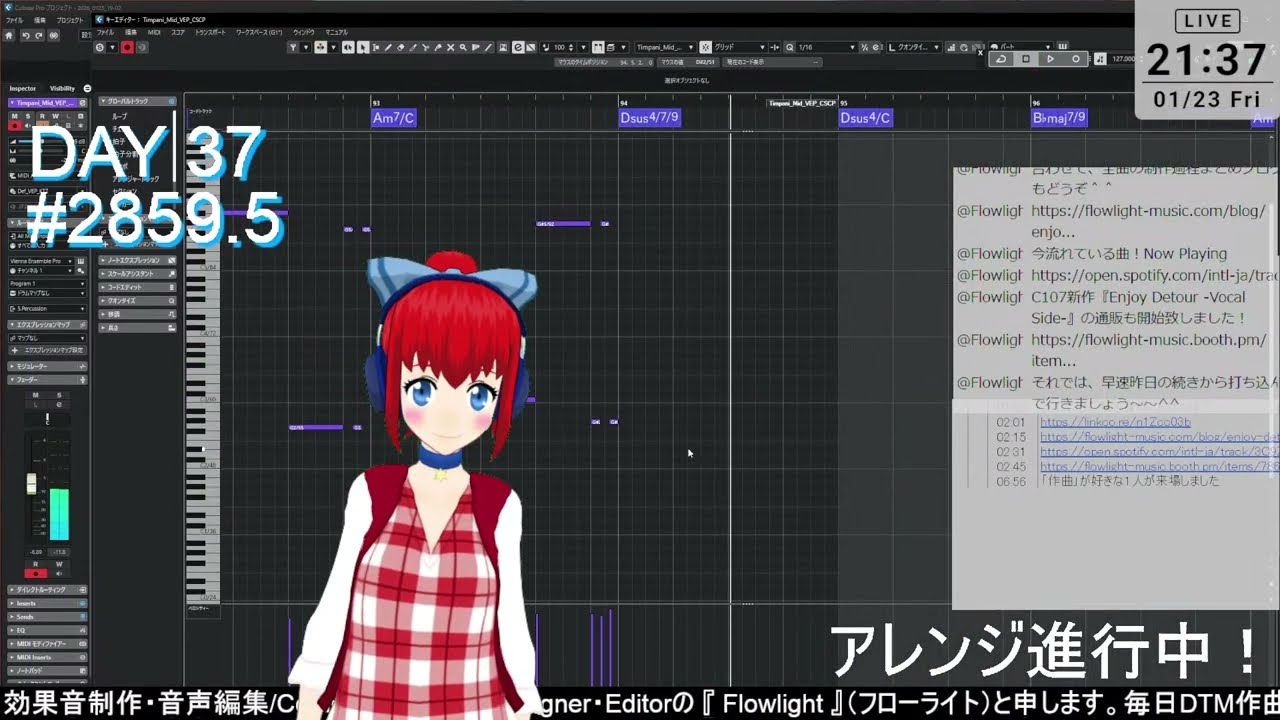Click the Q quantize icon
The height and width of the screenshot is (720, 1280).
click(x=790, y=47)
